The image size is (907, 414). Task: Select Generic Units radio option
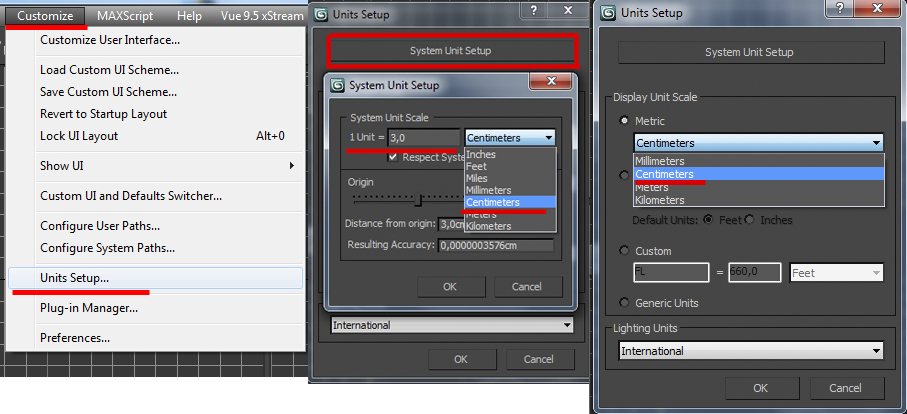coord(624,303)
